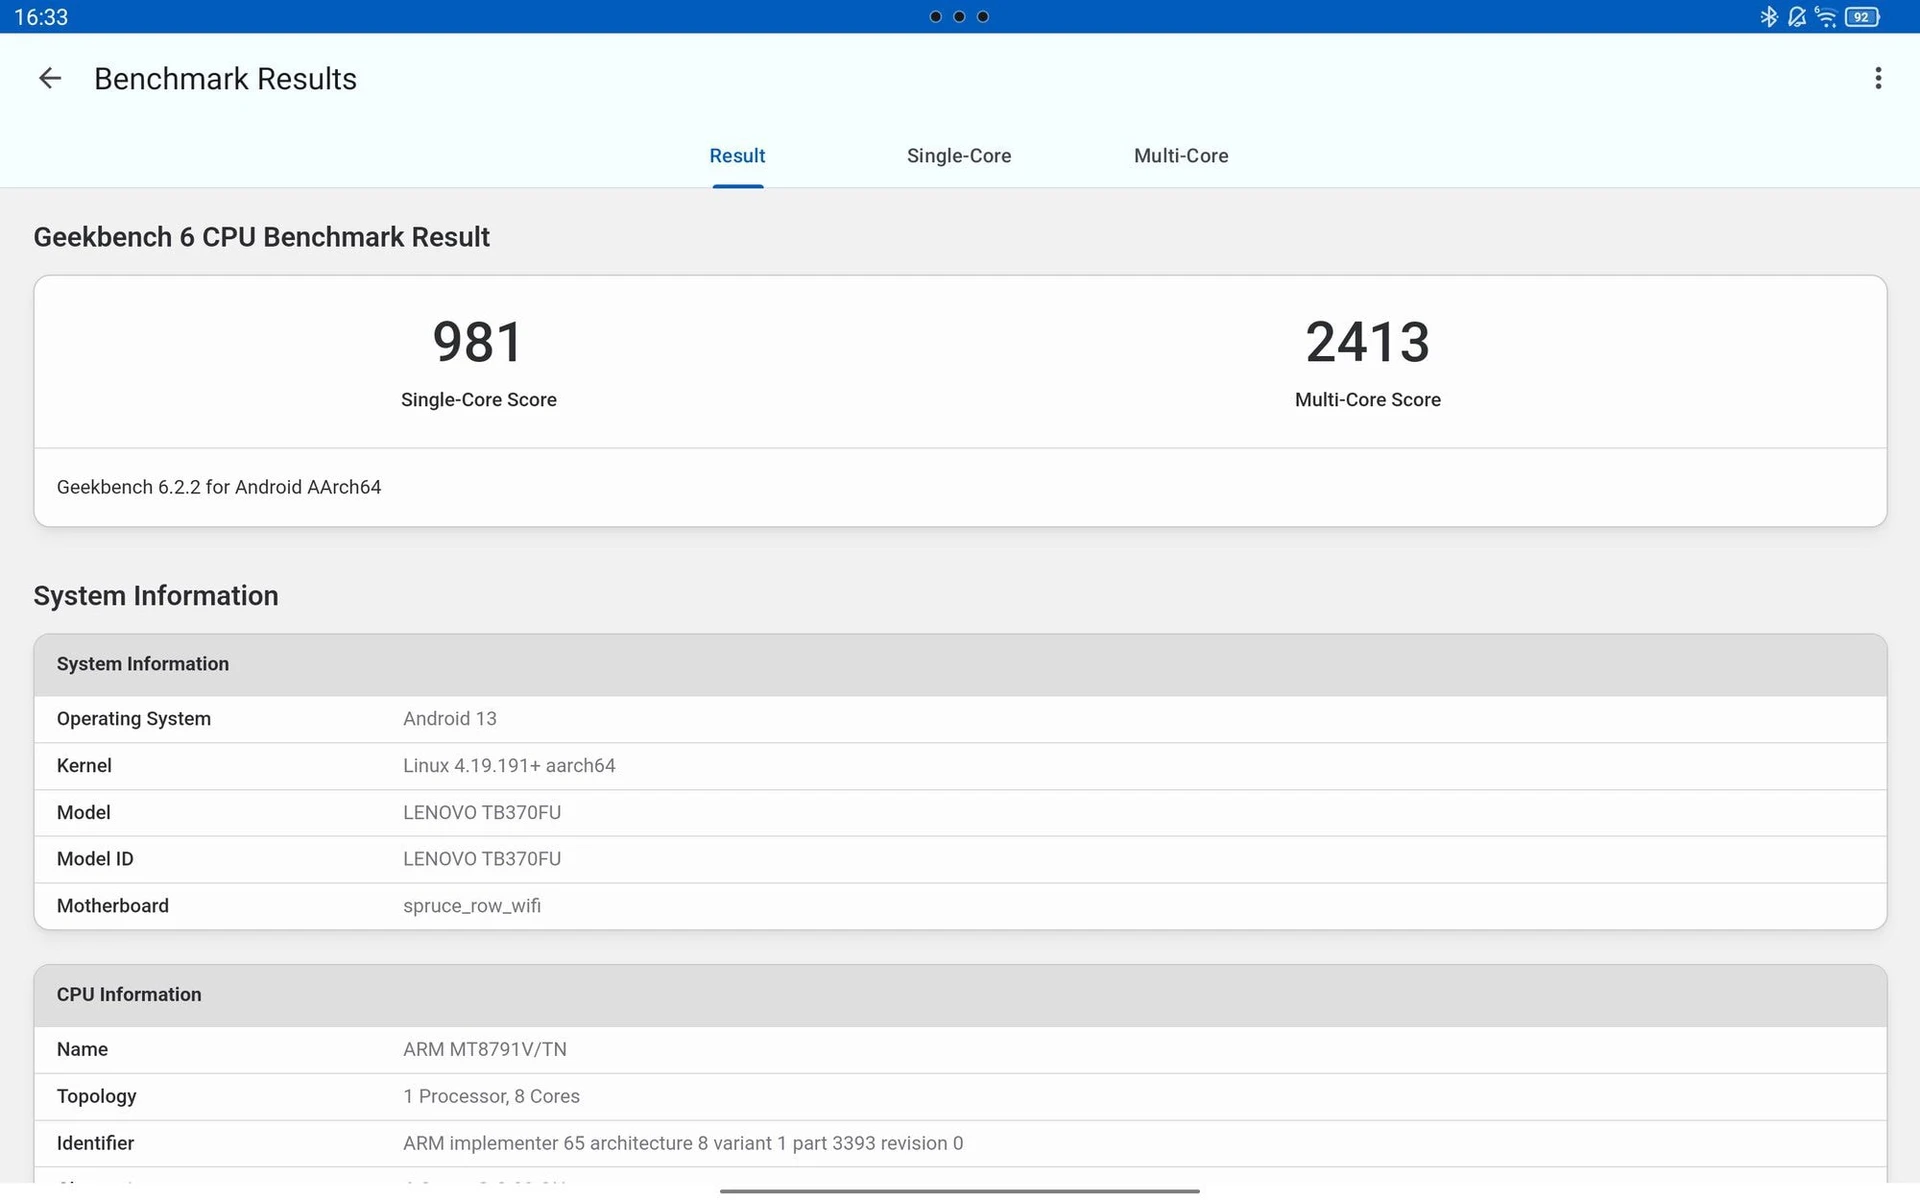Tap the Name row label

pyautogui.click(x=82, y=1050)
